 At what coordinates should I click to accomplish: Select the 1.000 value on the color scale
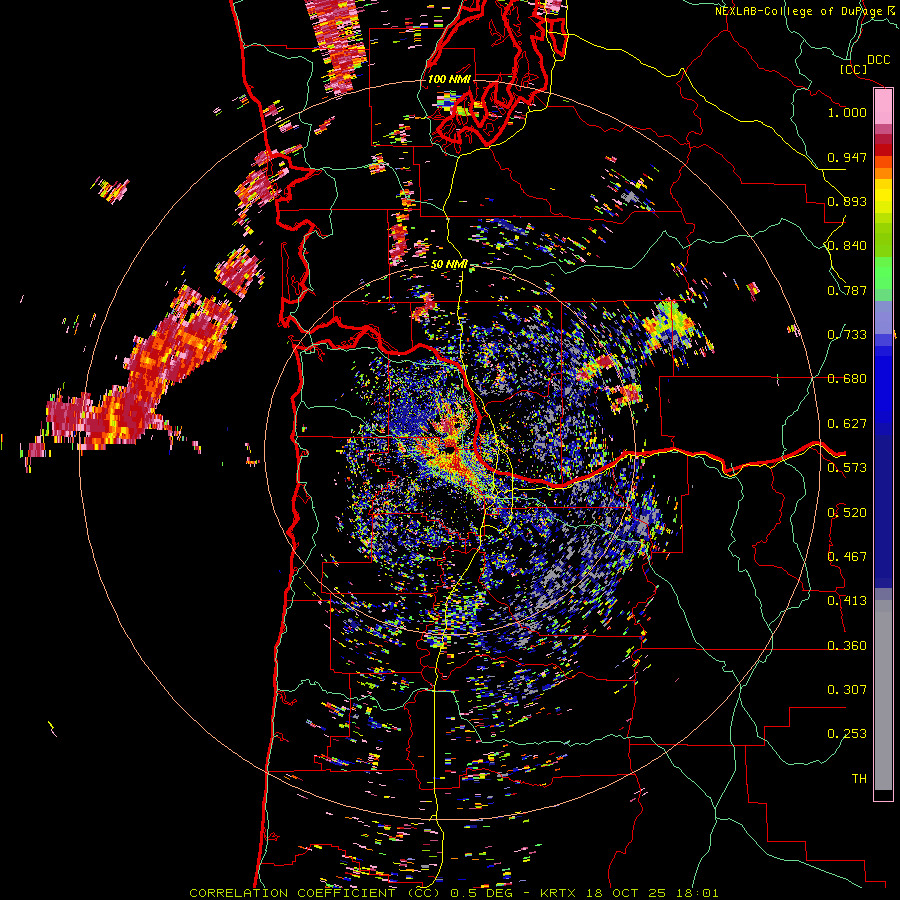(x=847, y=112)
